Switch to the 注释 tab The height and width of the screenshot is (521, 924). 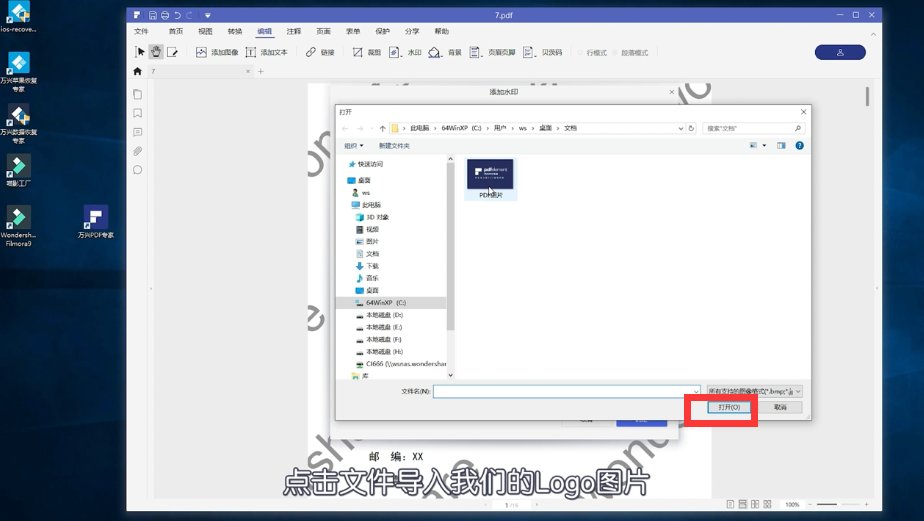click(x=293, y=31)
